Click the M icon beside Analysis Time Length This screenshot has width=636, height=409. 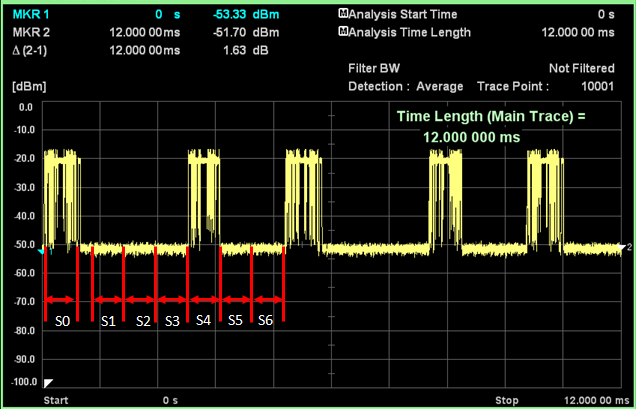[343, 32]
